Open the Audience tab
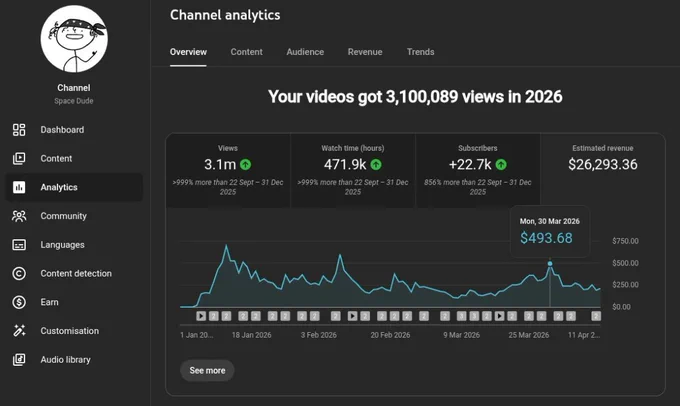Viewport: 680px width, 406px height. tap(305, 52)
